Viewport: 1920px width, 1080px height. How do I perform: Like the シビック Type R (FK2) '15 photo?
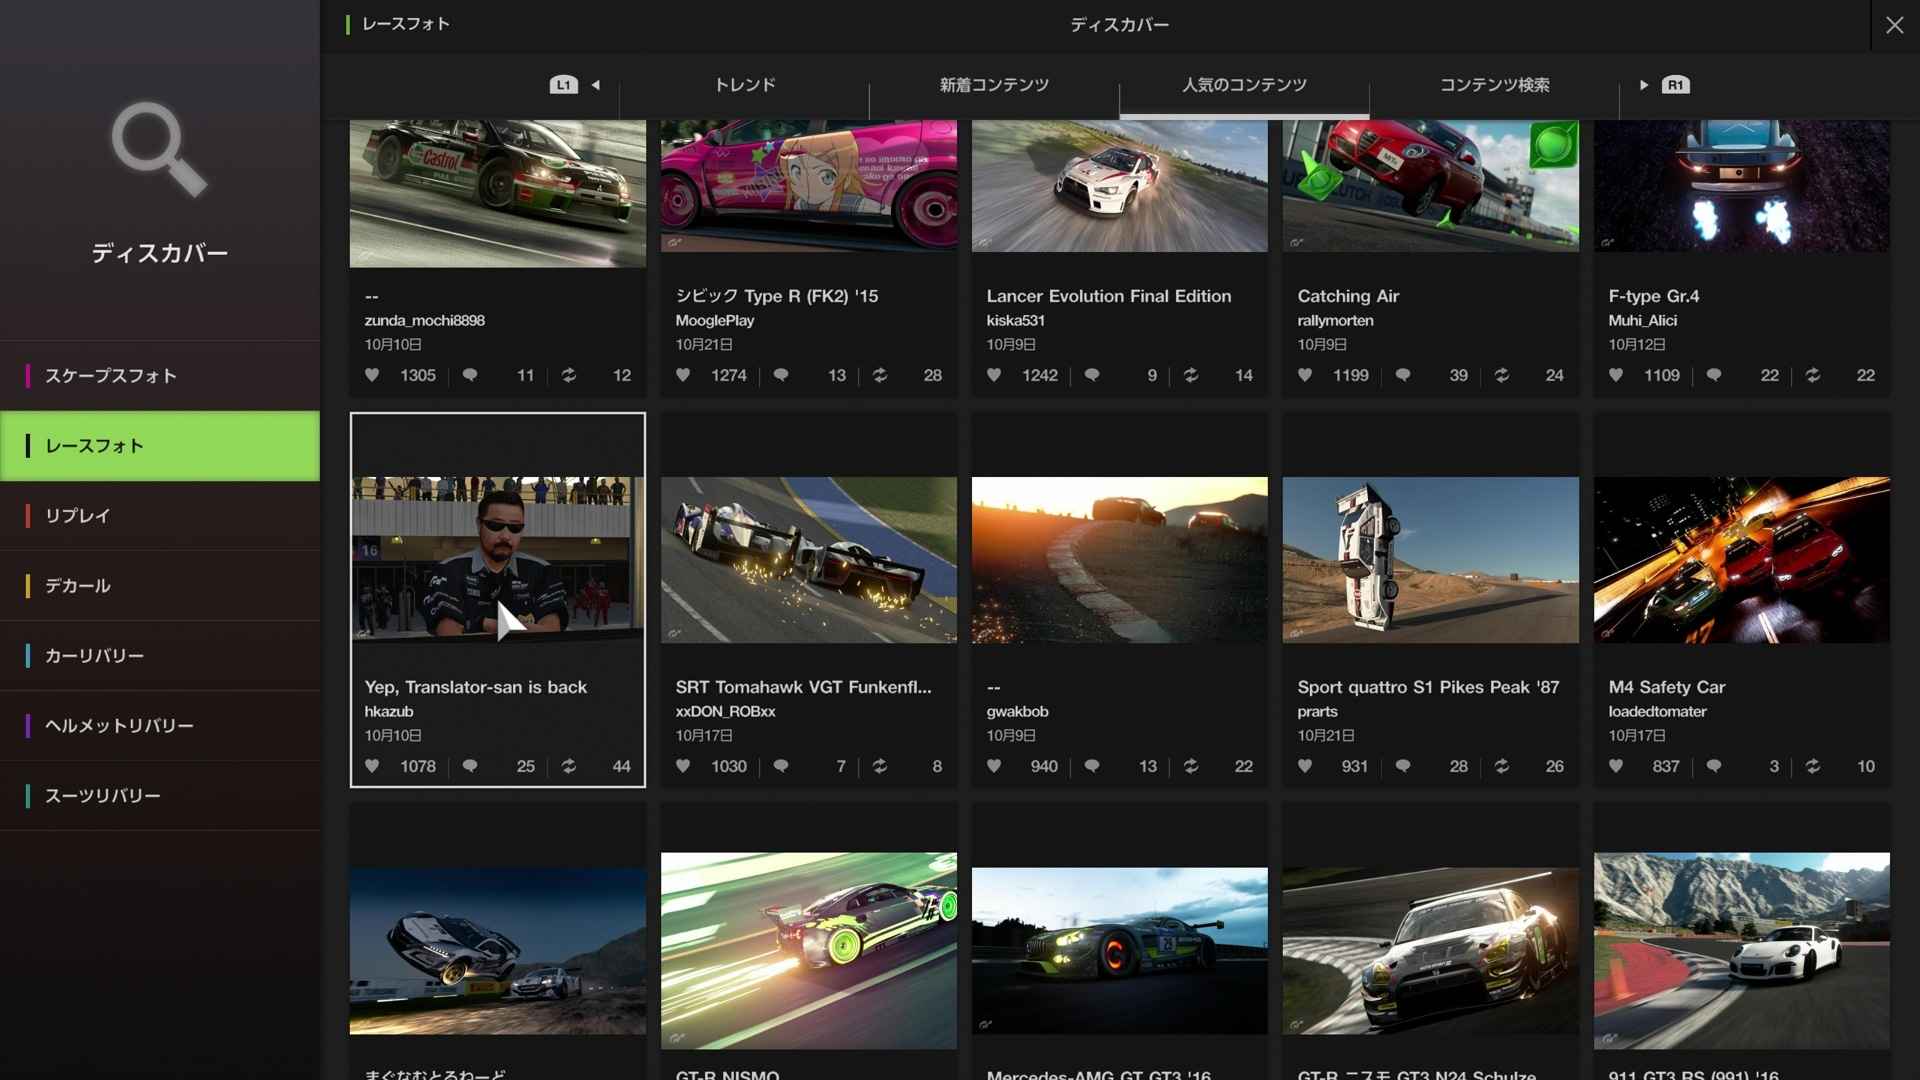[x=683, y=375]
